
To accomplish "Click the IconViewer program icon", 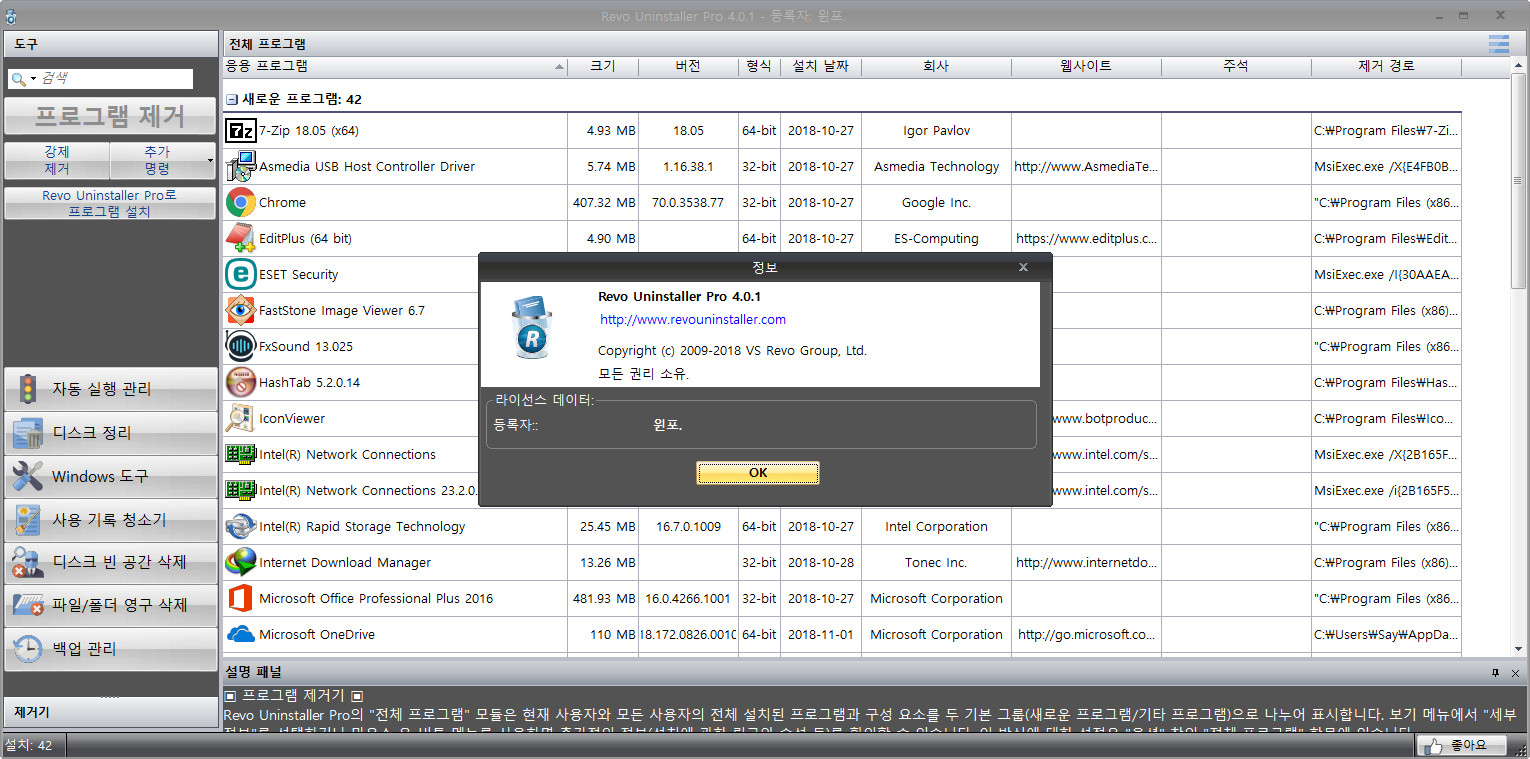I will click(240, 418).
